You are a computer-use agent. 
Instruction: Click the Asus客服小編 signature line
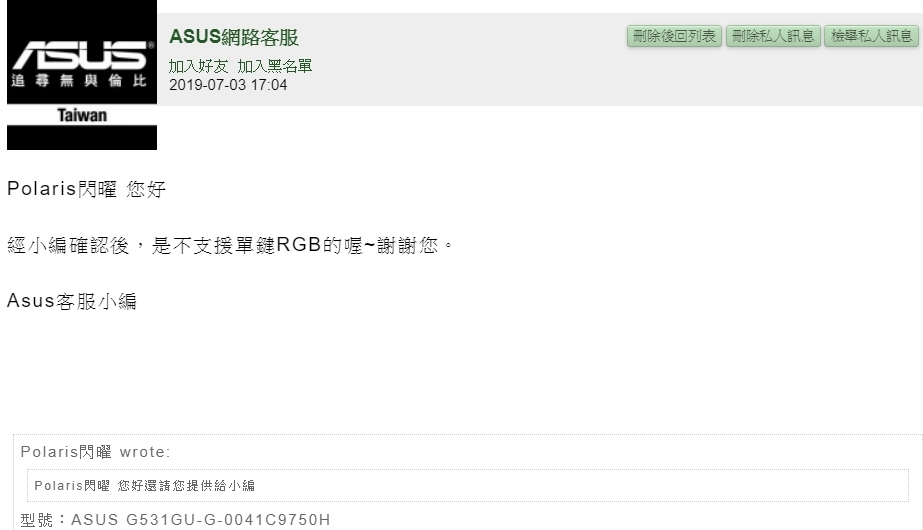[x=72, y=301]
